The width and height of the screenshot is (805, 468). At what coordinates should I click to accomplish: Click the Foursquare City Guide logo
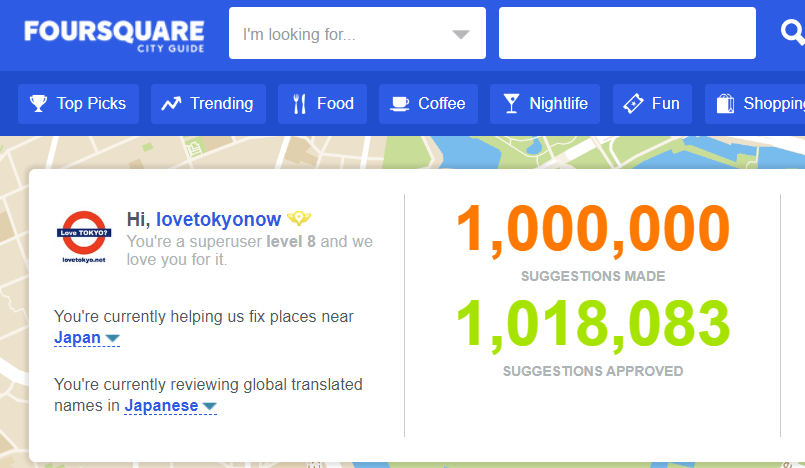[114, 36]
